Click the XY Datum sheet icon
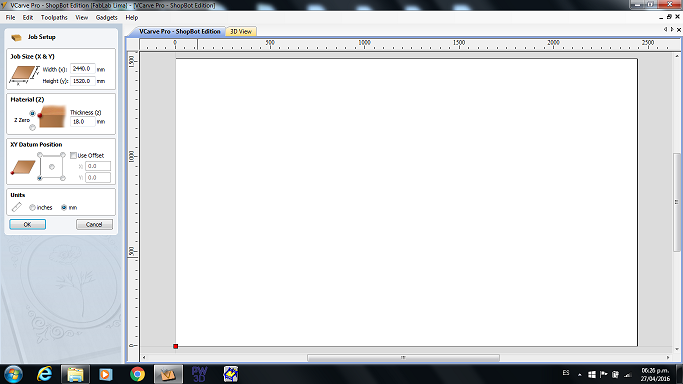Screen dimensions: 683x384 tap(23, 167)
